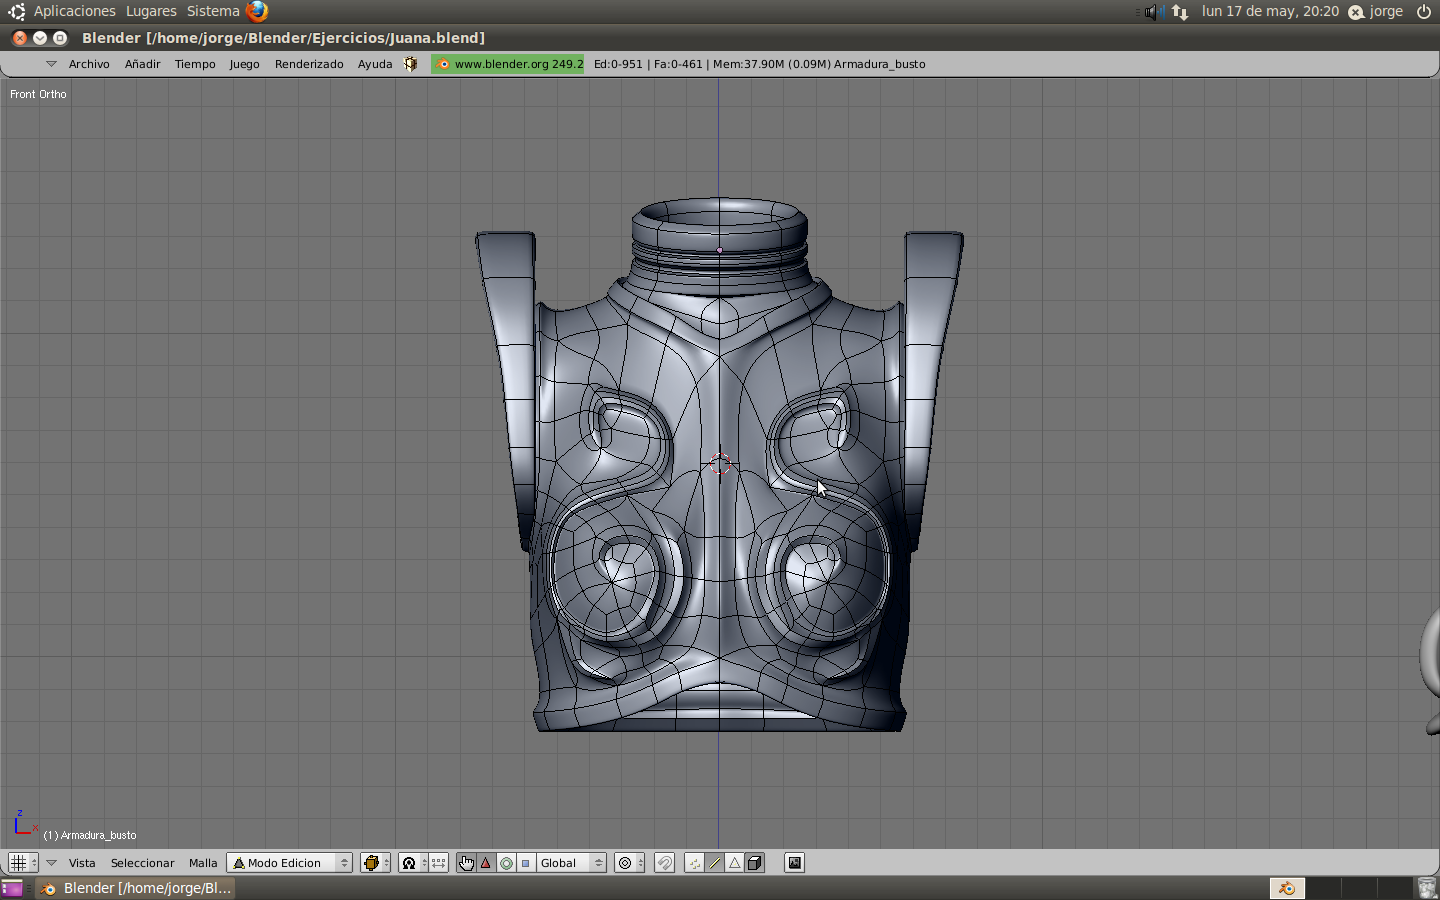
Task: Open the Modo Edicion mode dropdown
Action: click(290, 863)
